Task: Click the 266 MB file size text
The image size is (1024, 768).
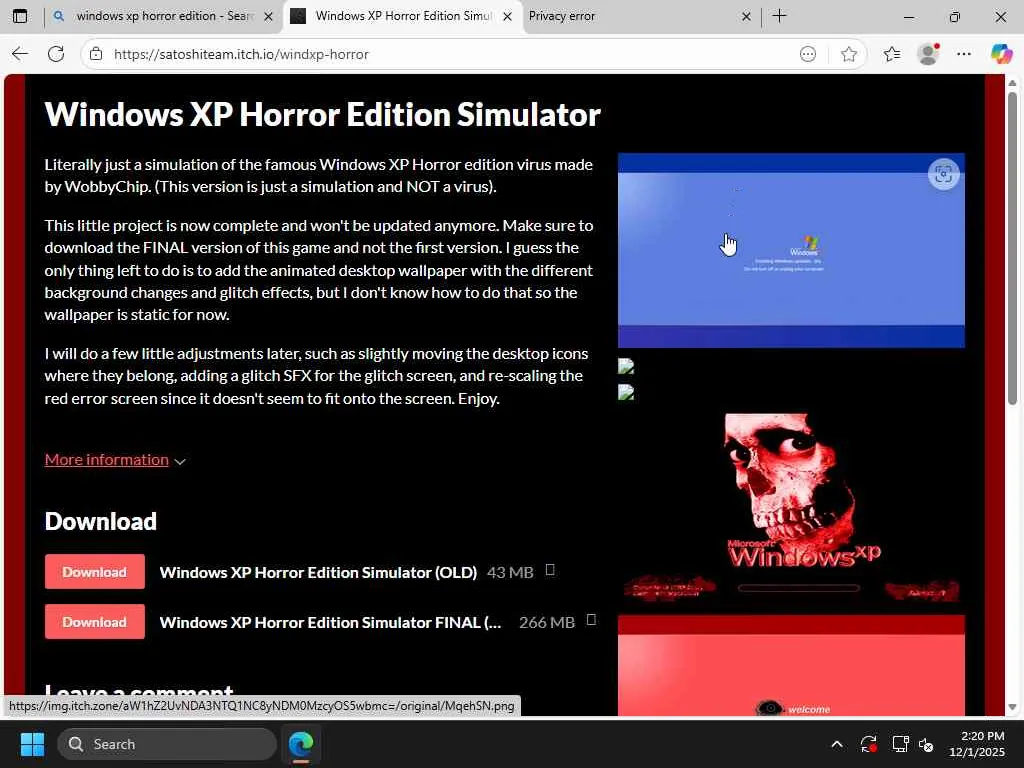Action: coord(547,622)
